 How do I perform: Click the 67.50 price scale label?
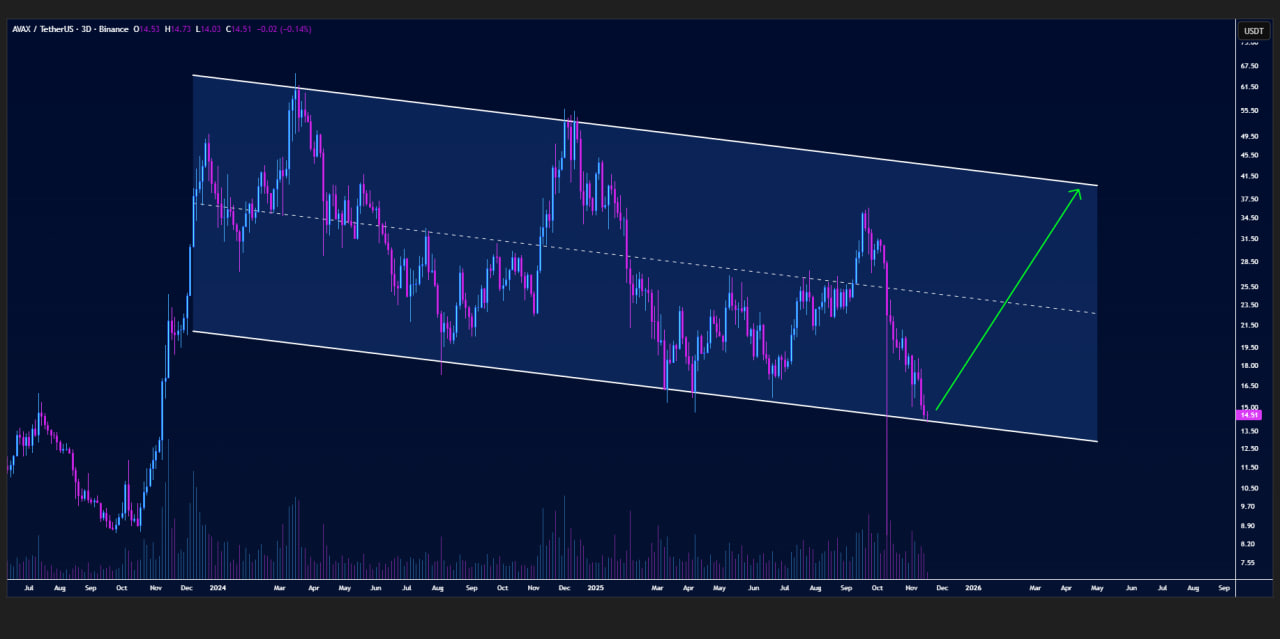click(x=1249, y=66)
